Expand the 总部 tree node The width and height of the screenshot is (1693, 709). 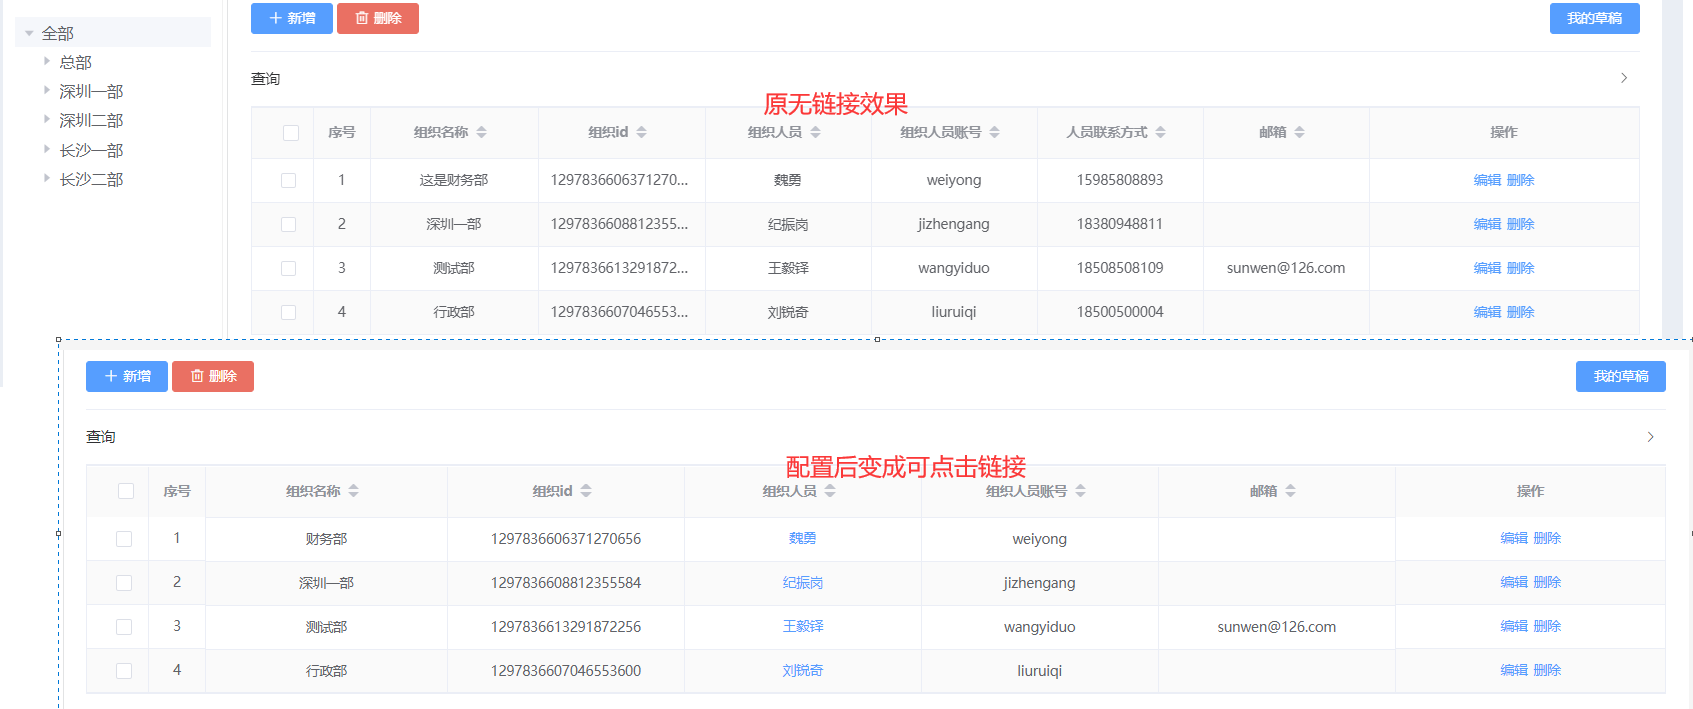pos(47,62)
